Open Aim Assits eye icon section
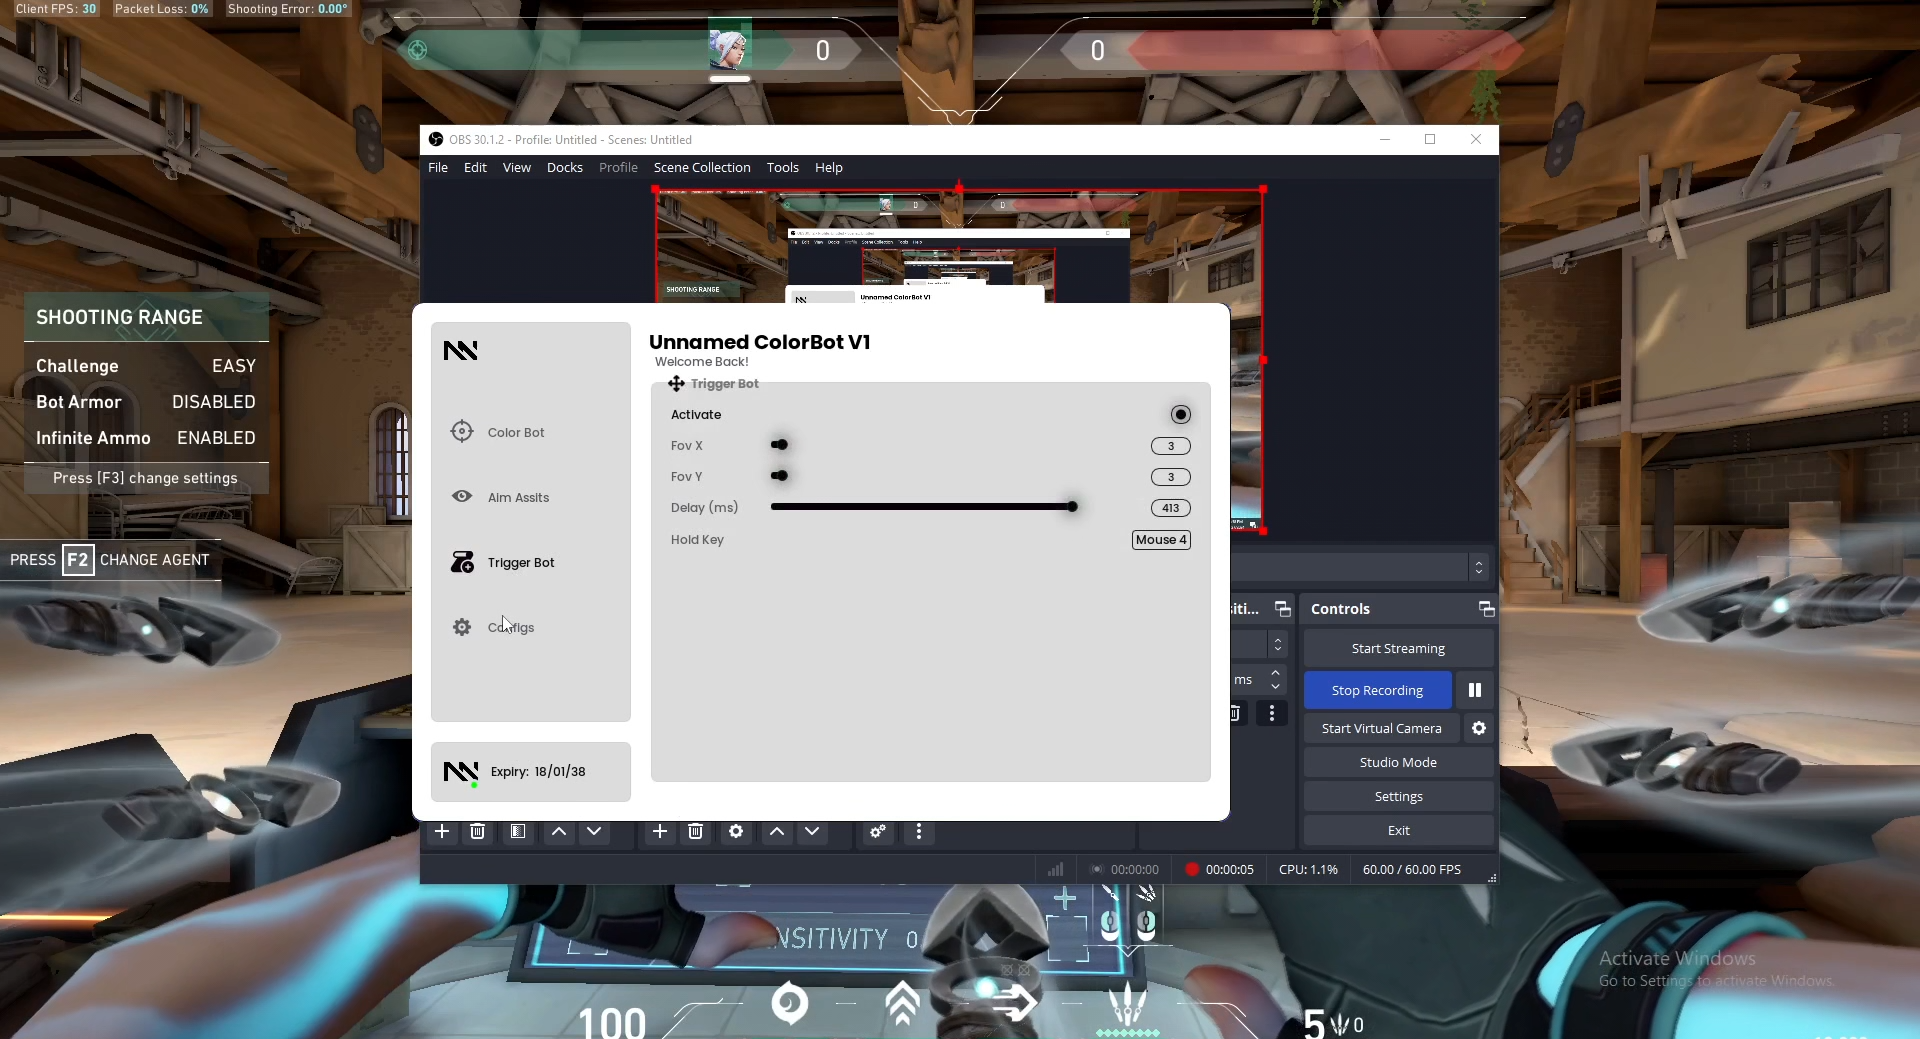Viewport: 1920px width, 1039px height. 500,497
